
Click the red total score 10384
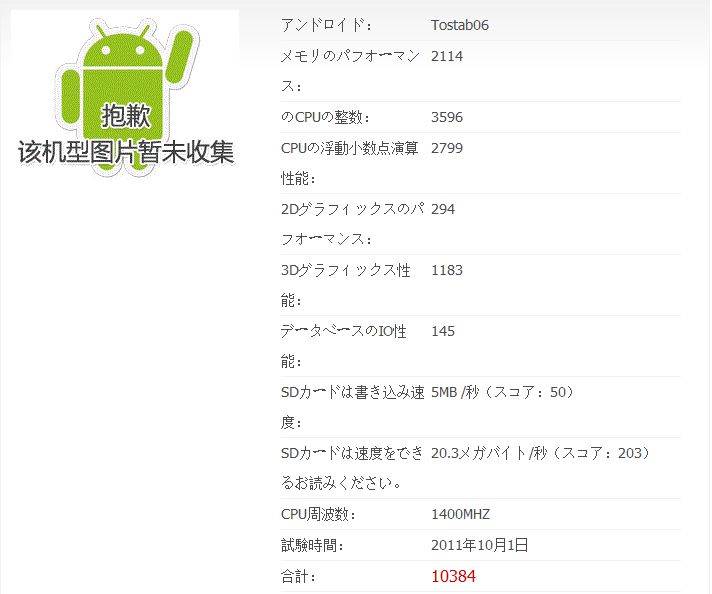[453, 576]
